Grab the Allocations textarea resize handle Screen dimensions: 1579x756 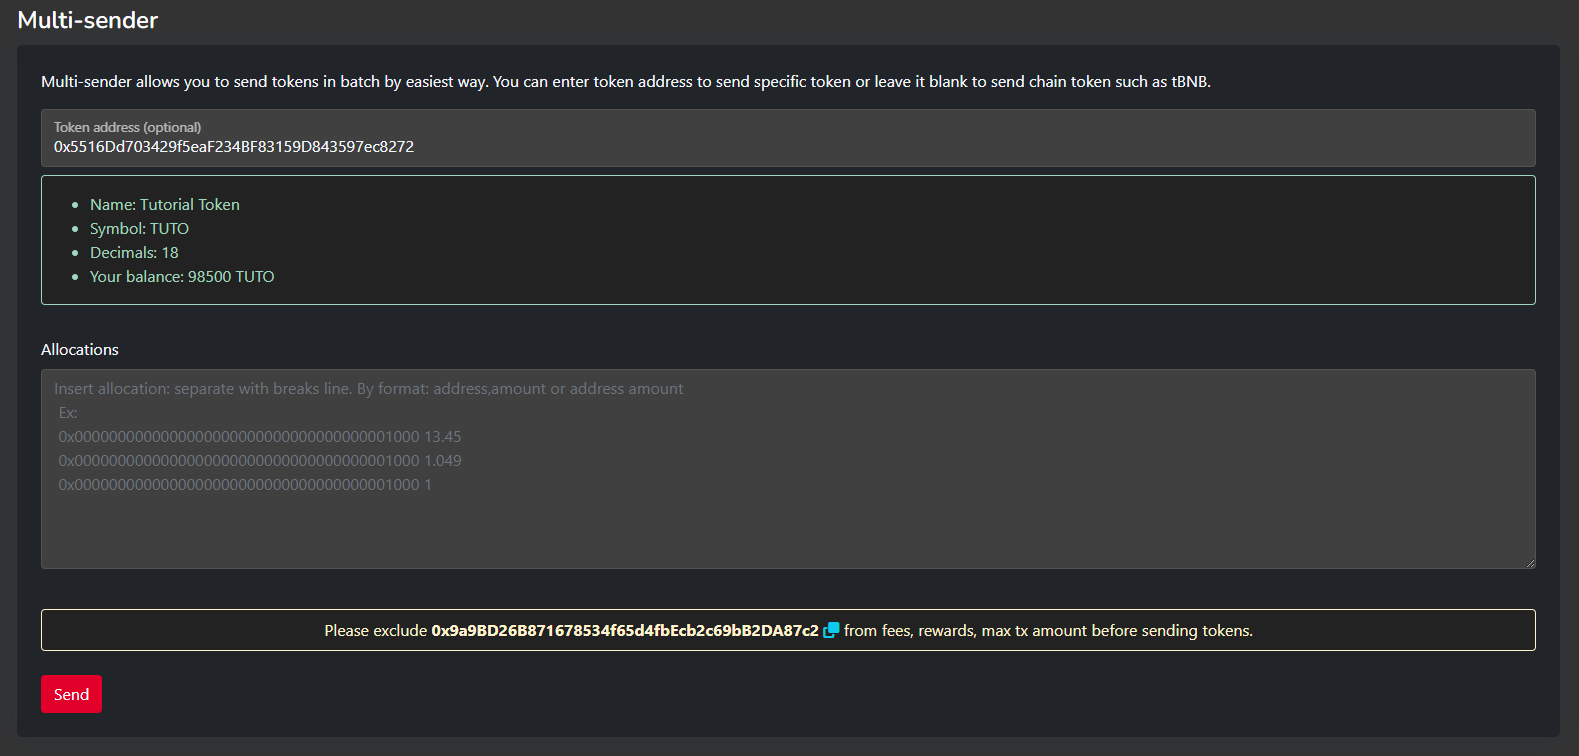tap(1529, 563)
